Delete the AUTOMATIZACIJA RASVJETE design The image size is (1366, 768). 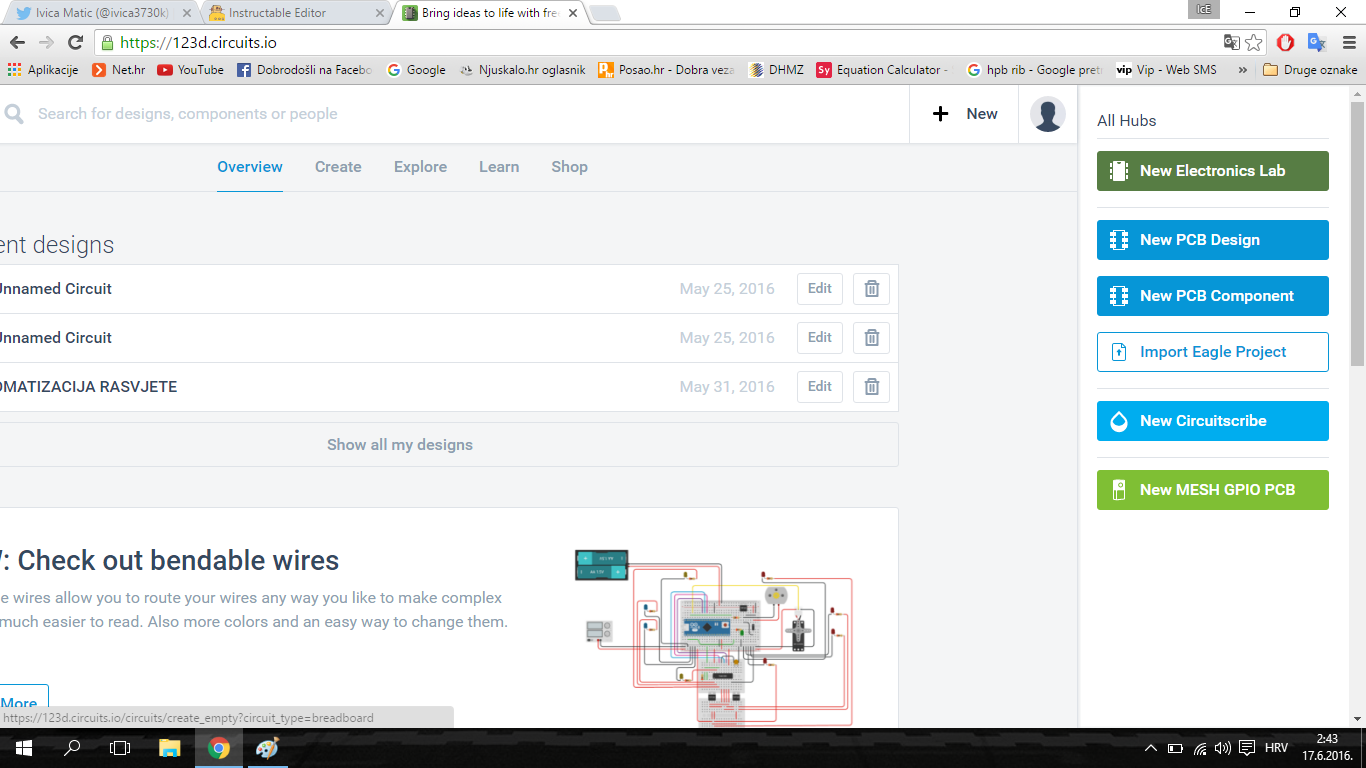tap(871, 387)
